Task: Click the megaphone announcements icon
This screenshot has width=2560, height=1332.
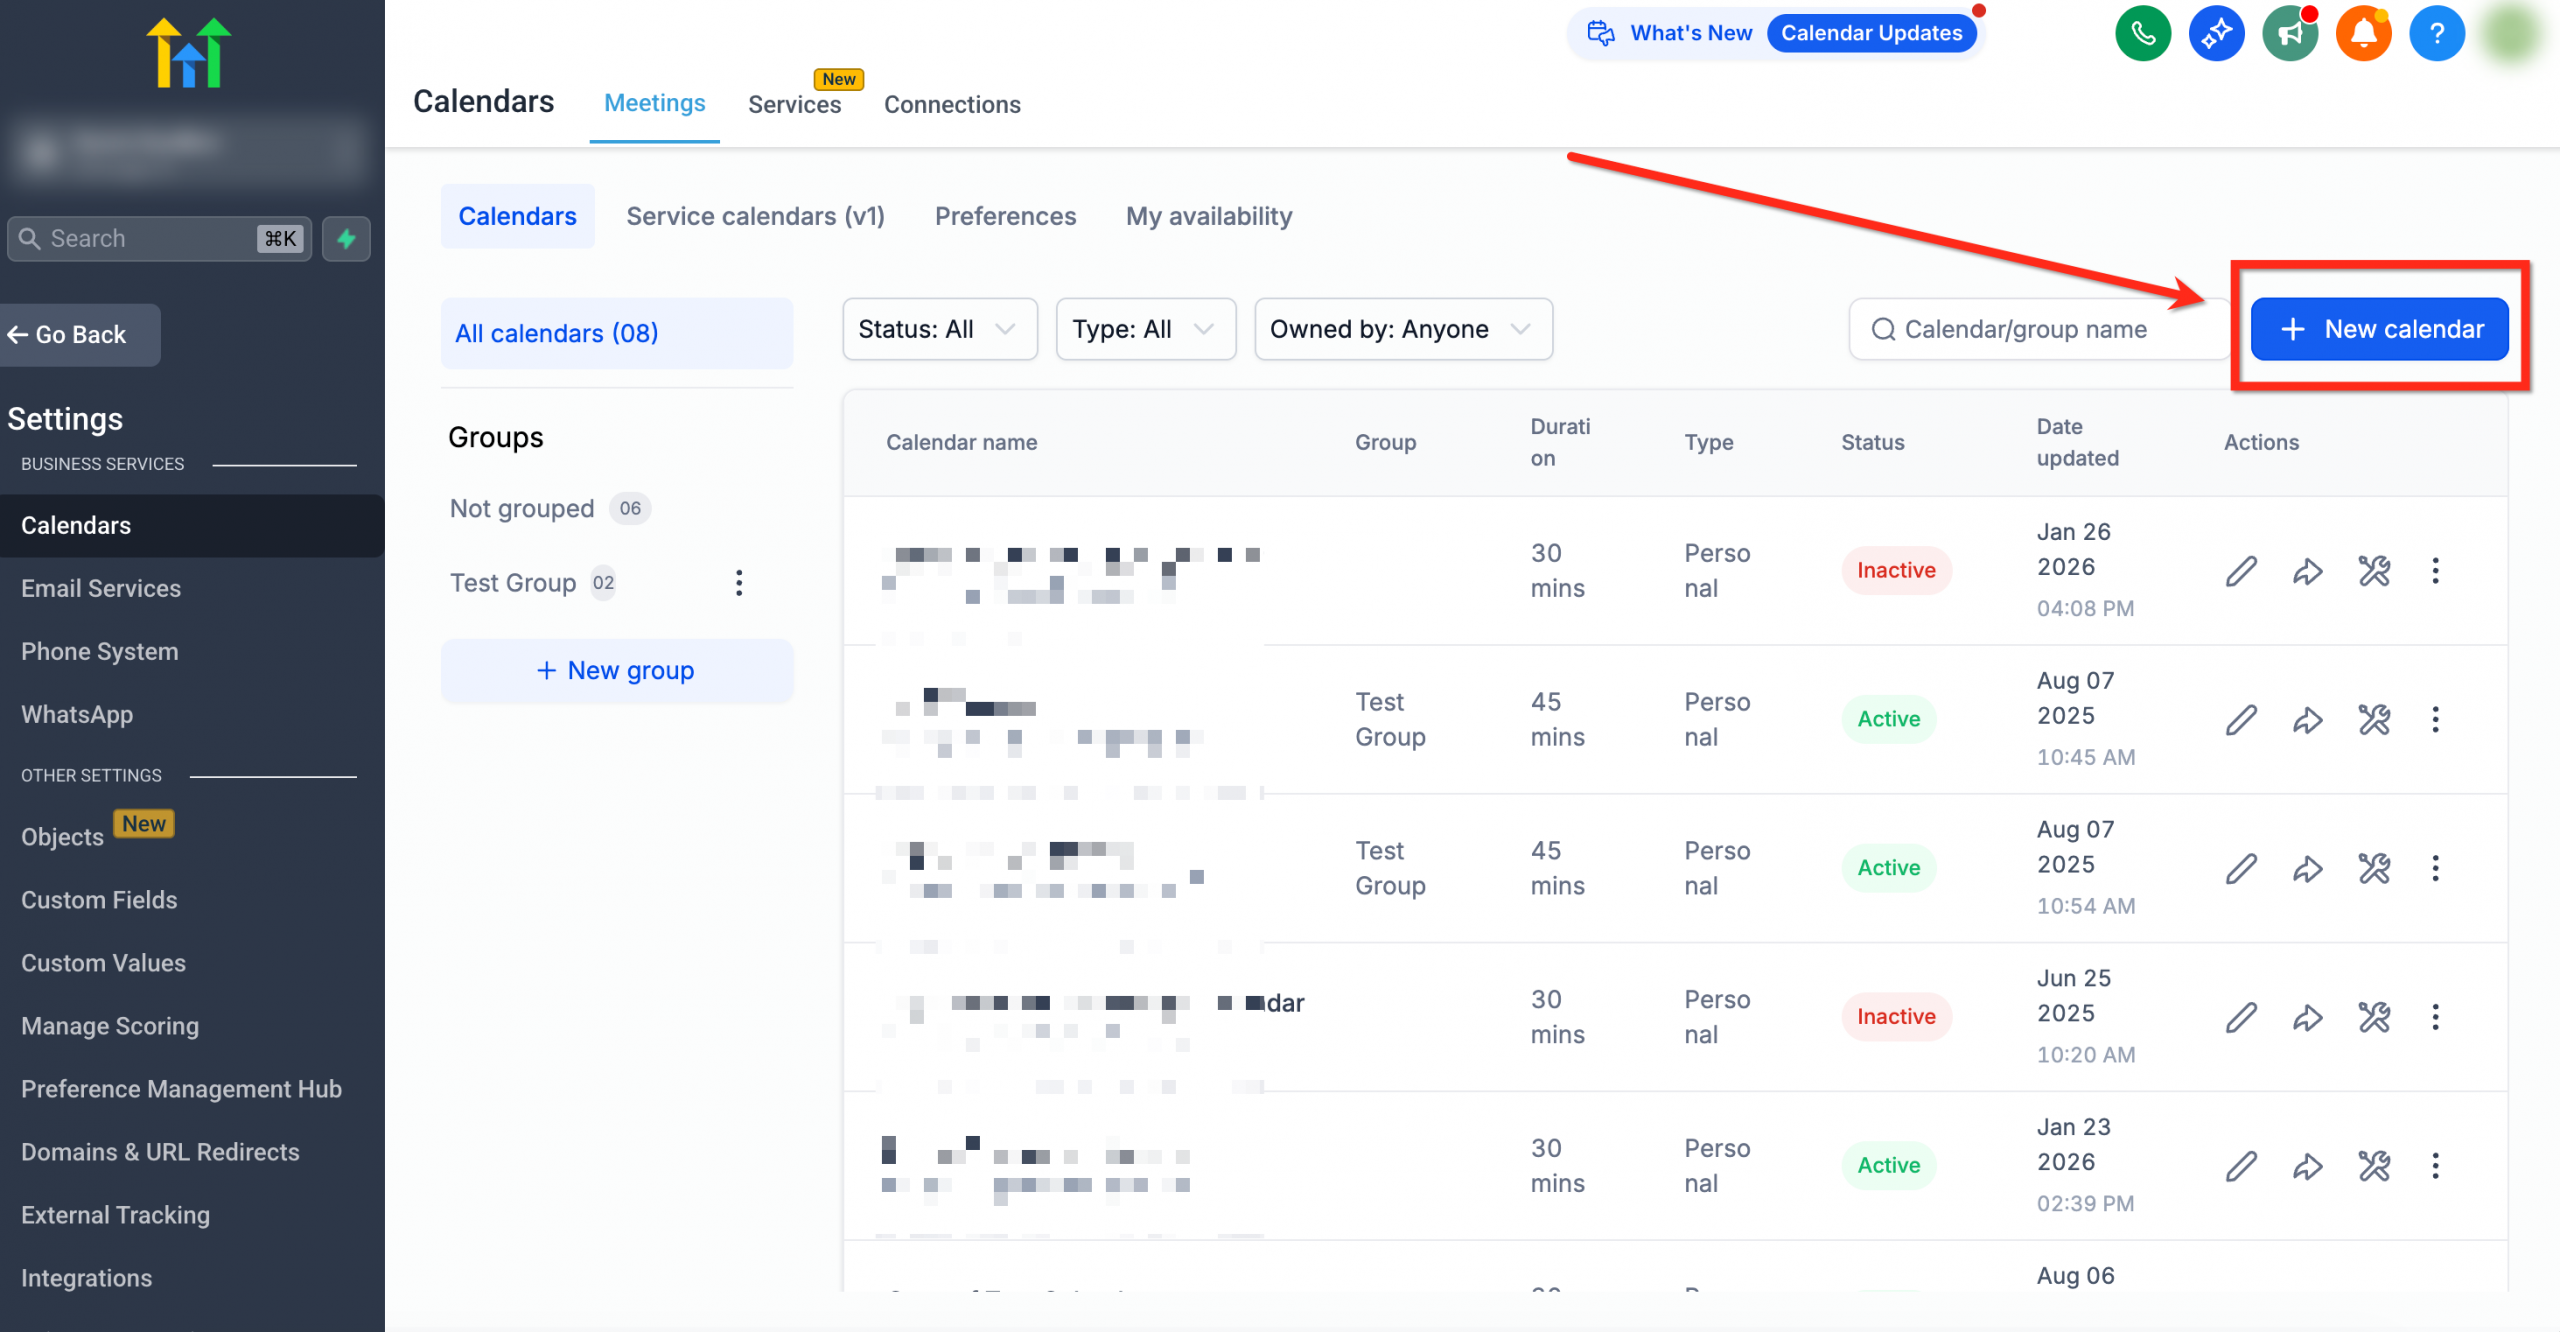Action: click(2290, 34)
